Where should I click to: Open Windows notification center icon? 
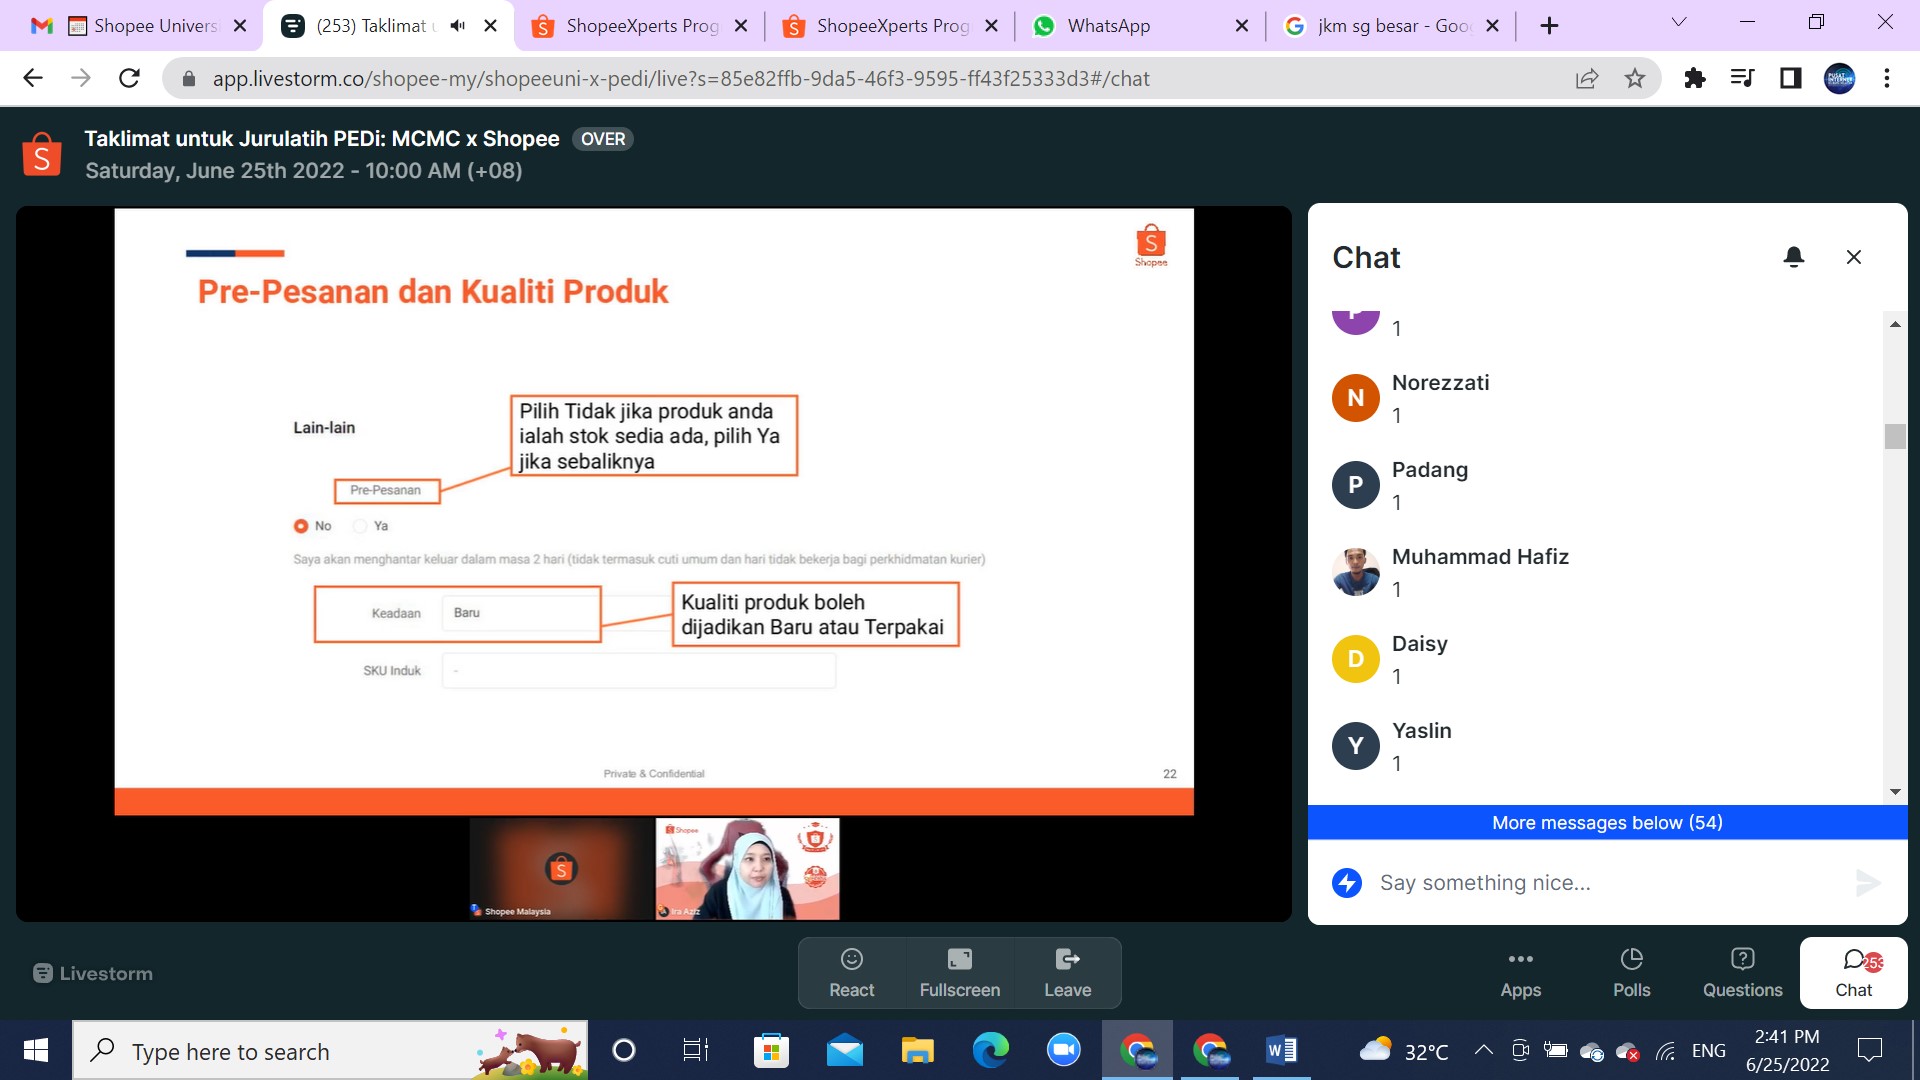coord(1869,1050)
